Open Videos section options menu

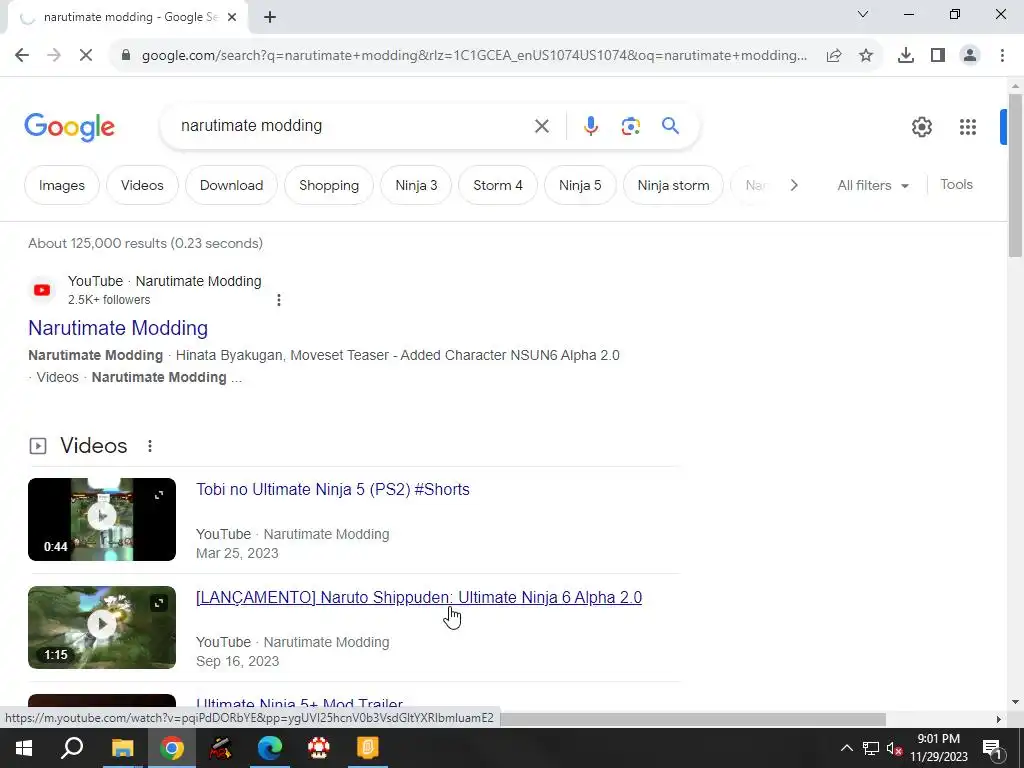point(150,445)
